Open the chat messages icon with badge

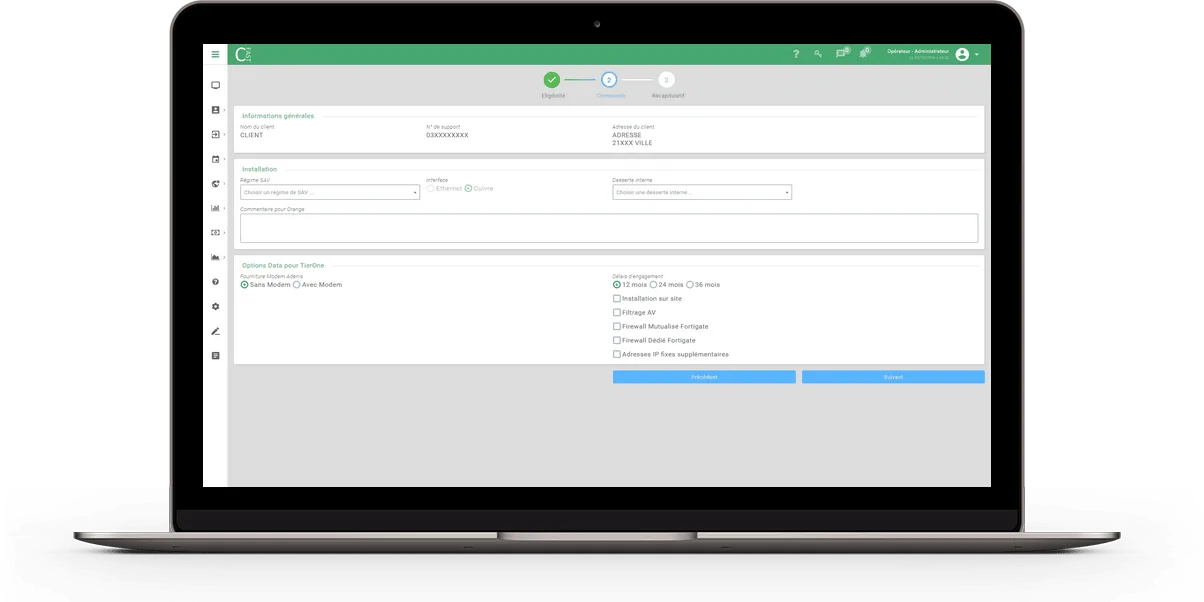[x=842, y=53]
